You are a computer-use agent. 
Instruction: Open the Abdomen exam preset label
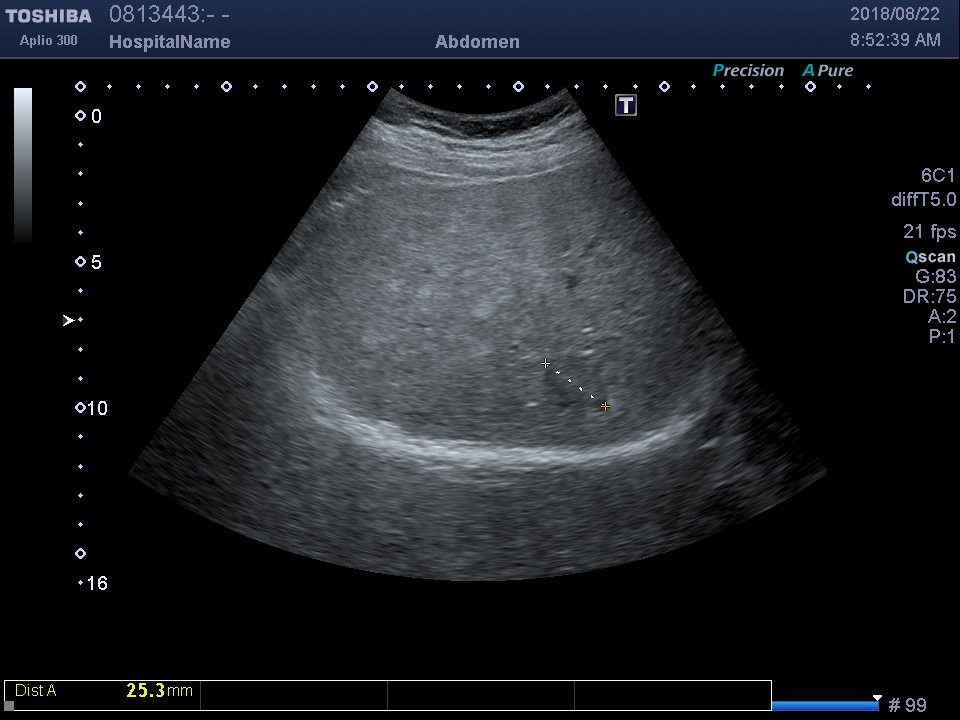pos(477,42)
